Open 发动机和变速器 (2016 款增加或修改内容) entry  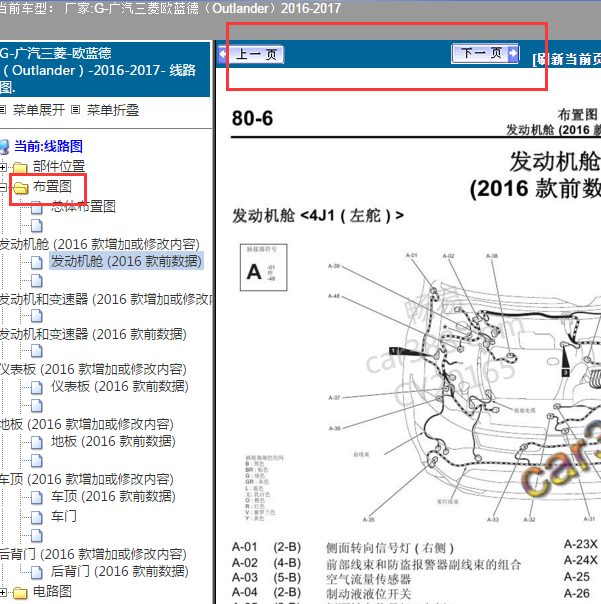click(x=106, y=299)
